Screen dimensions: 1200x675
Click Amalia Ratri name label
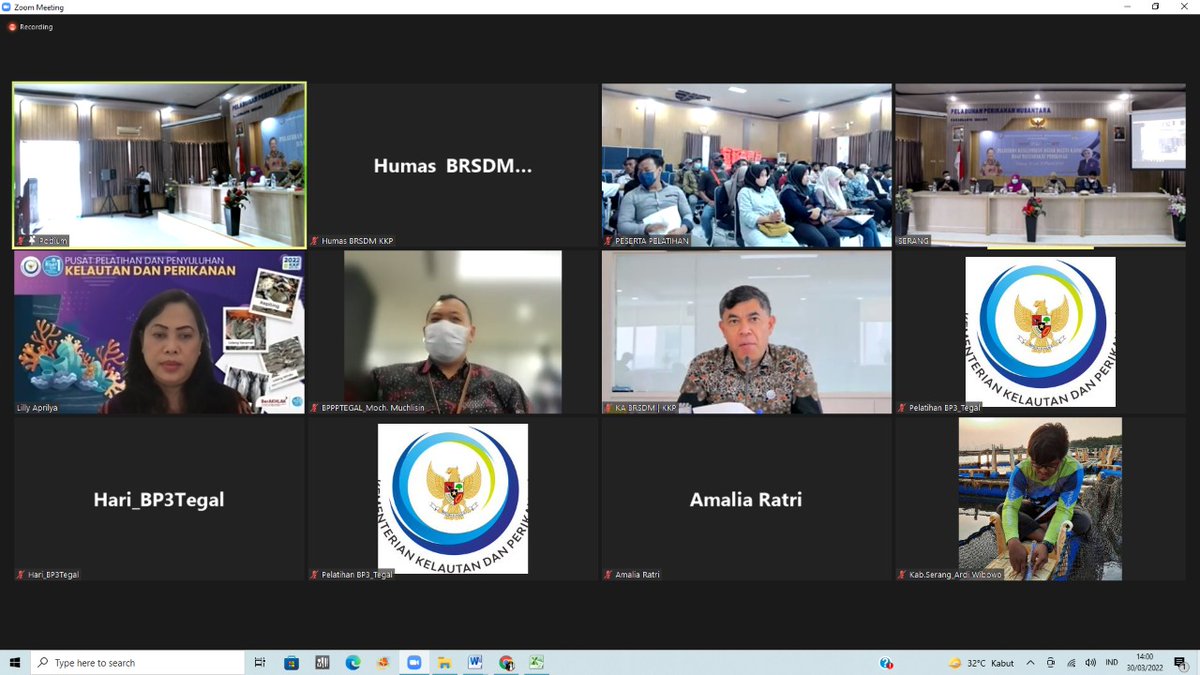(x=638, y=575)
